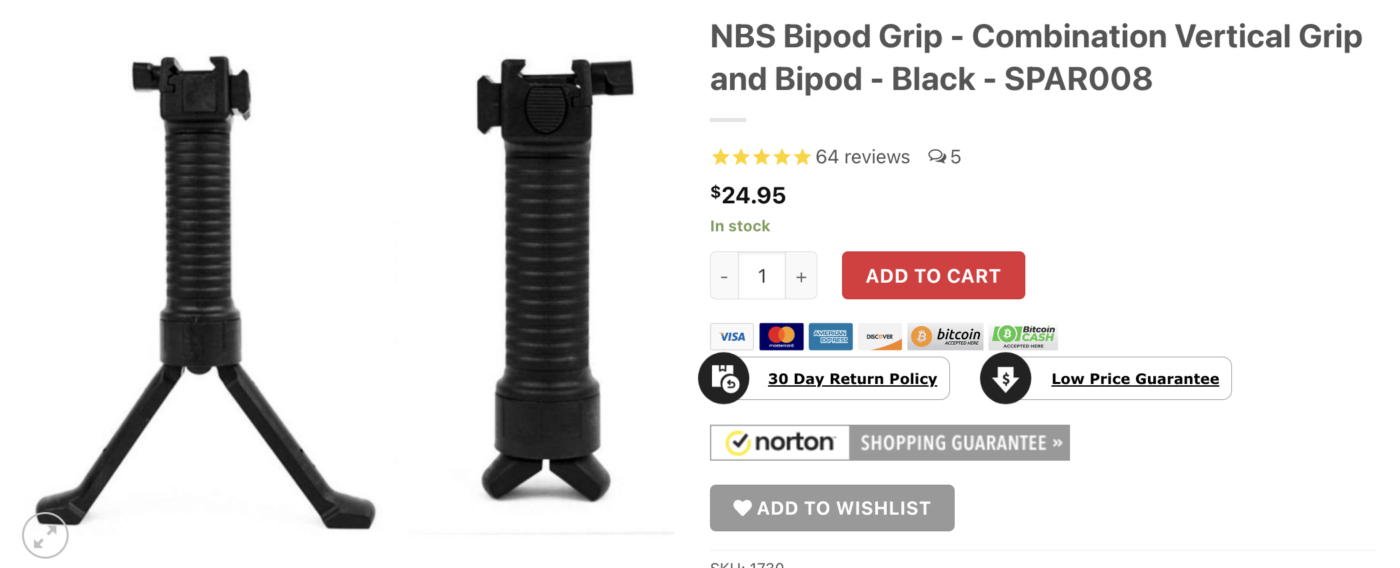The height and width of the screenshot is (568, 1400).
Task: Click the Add to Cart button
Action: point(933,276)
